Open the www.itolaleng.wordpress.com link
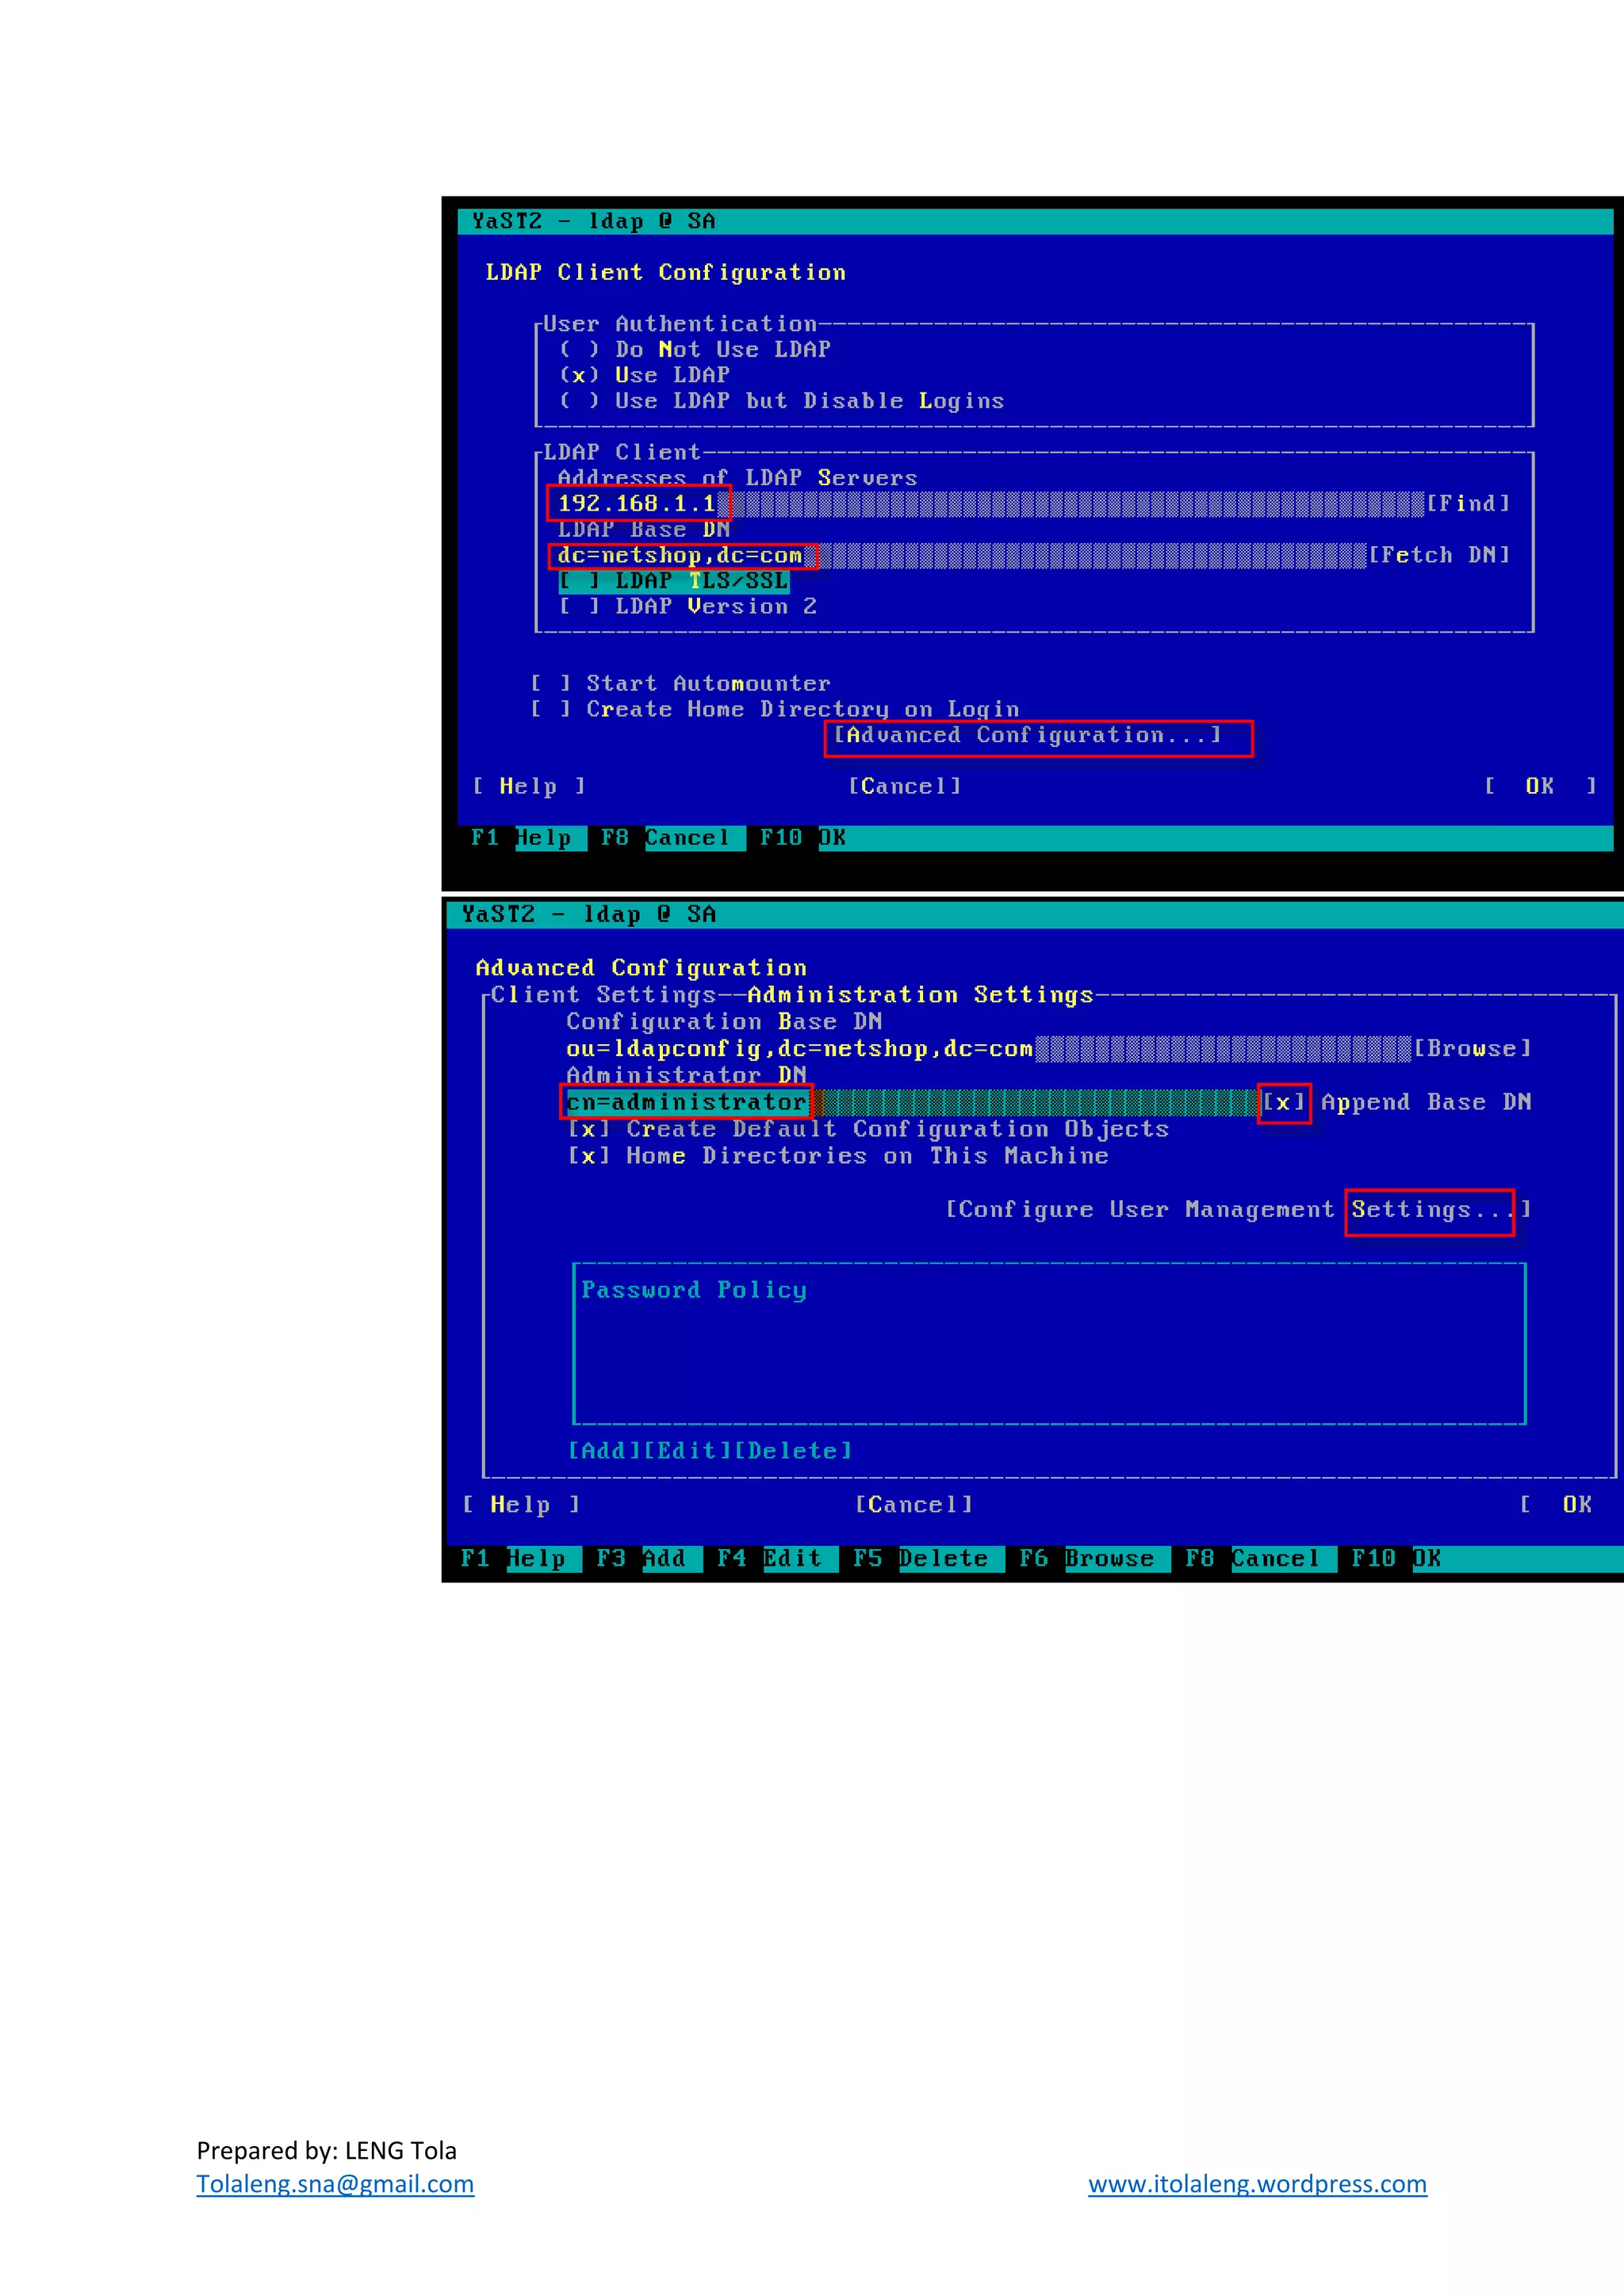Image resolution: width=1624 pixels, height=2296 pixels. tap(1257, 2183)
